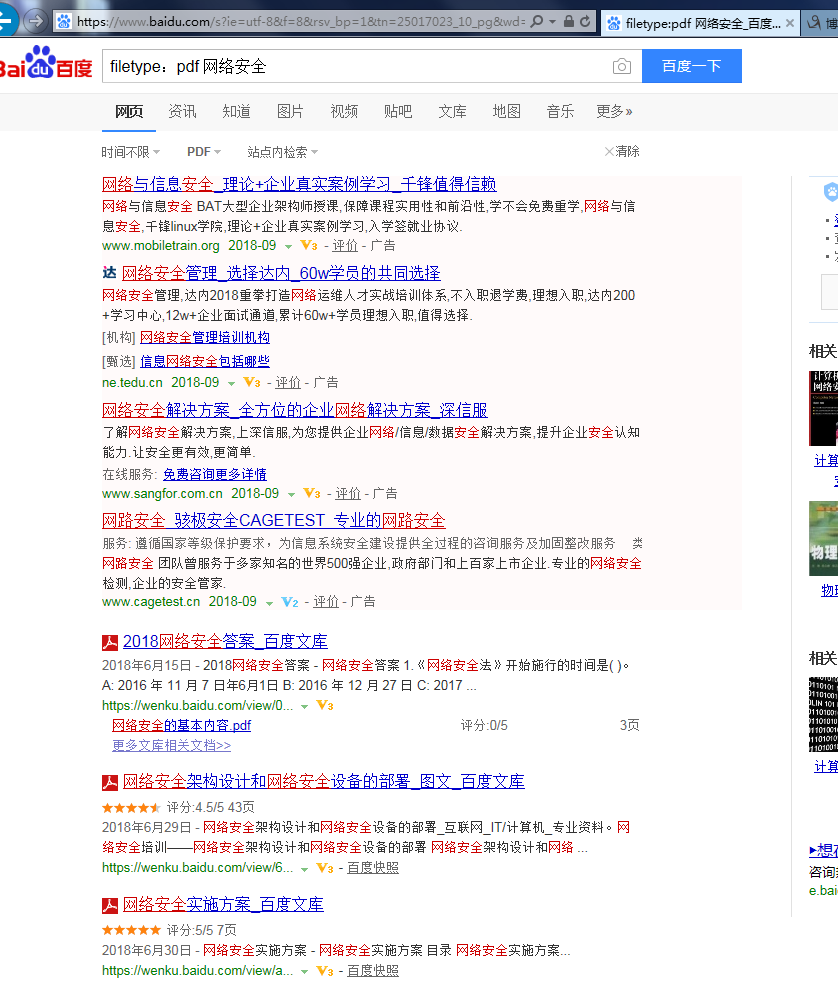This screenshot has height=984, width=838.
Task: Open the address bar dropdown arrow
Action: click(552, 22)
